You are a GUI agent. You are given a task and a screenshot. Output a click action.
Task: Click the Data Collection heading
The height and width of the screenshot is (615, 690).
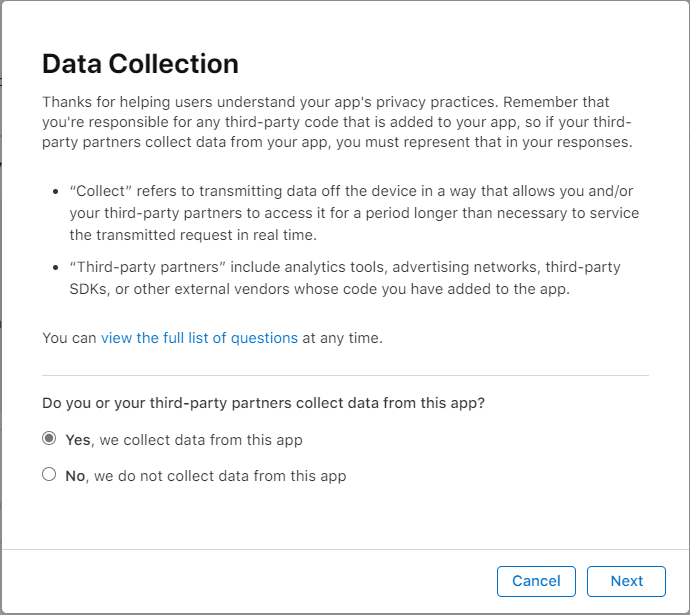pos(140,64)
